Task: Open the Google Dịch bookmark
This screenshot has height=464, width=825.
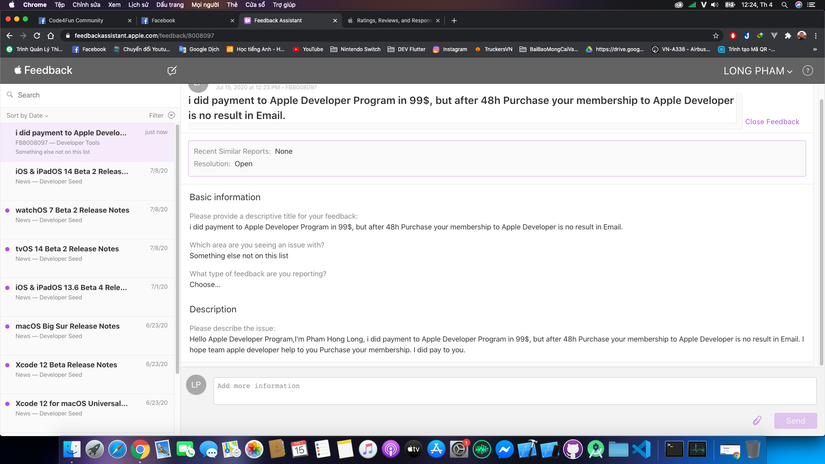Action: point(199,49)
